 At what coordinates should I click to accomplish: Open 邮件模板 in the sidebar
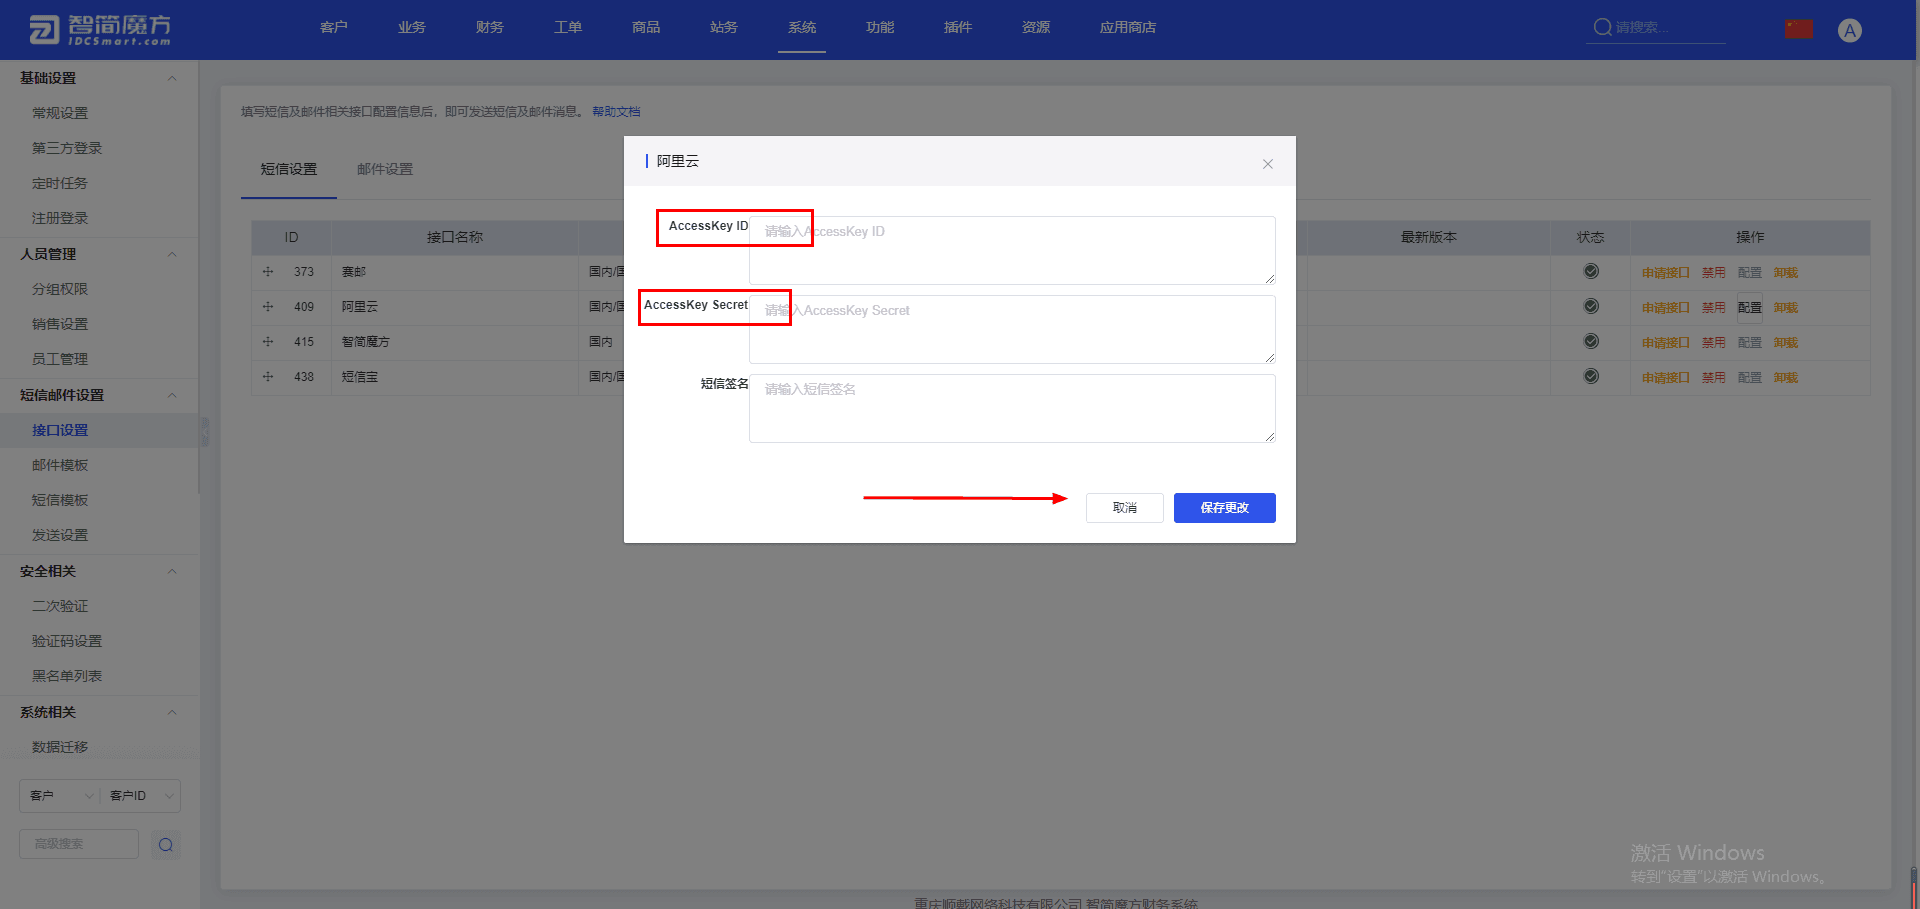tap(60, 465)
